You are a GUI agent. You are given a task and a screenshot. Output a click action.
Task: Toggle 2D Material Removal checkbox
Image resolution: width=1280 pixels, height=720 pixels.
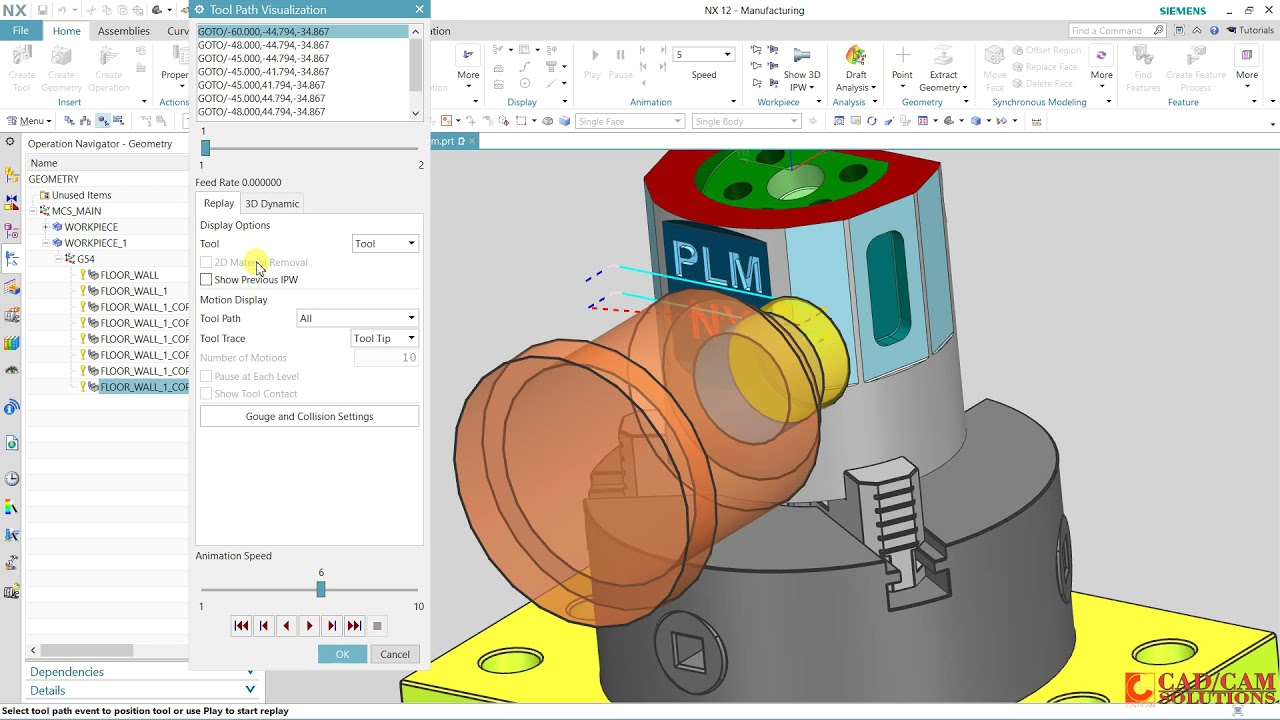pyautogui.click(x=206, y=262)
